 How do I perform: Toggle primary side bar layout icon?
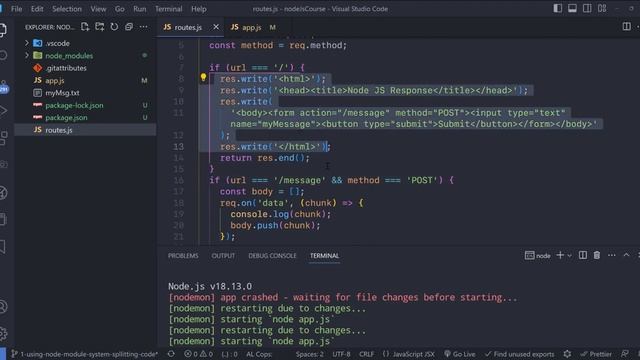558,8
